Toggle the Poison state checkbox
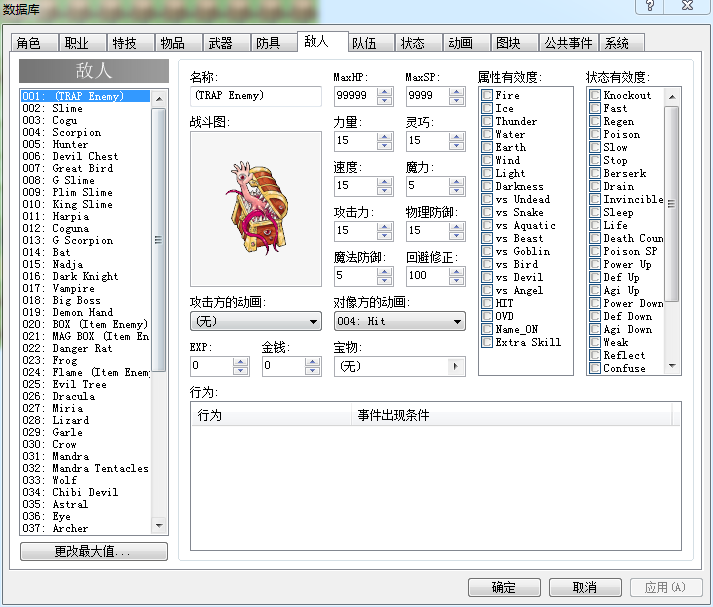 [x=595, y=134]
